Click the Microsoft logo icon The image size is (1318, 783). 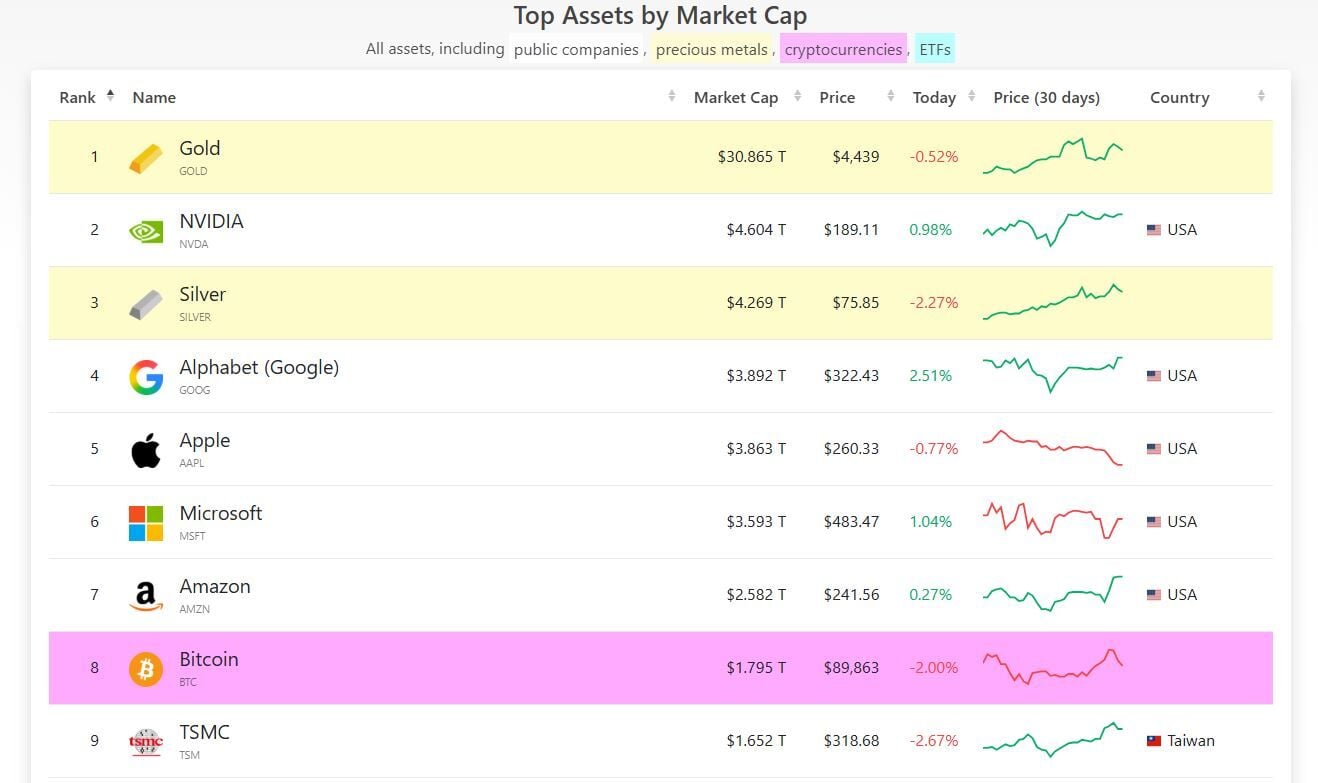[145, 523]
